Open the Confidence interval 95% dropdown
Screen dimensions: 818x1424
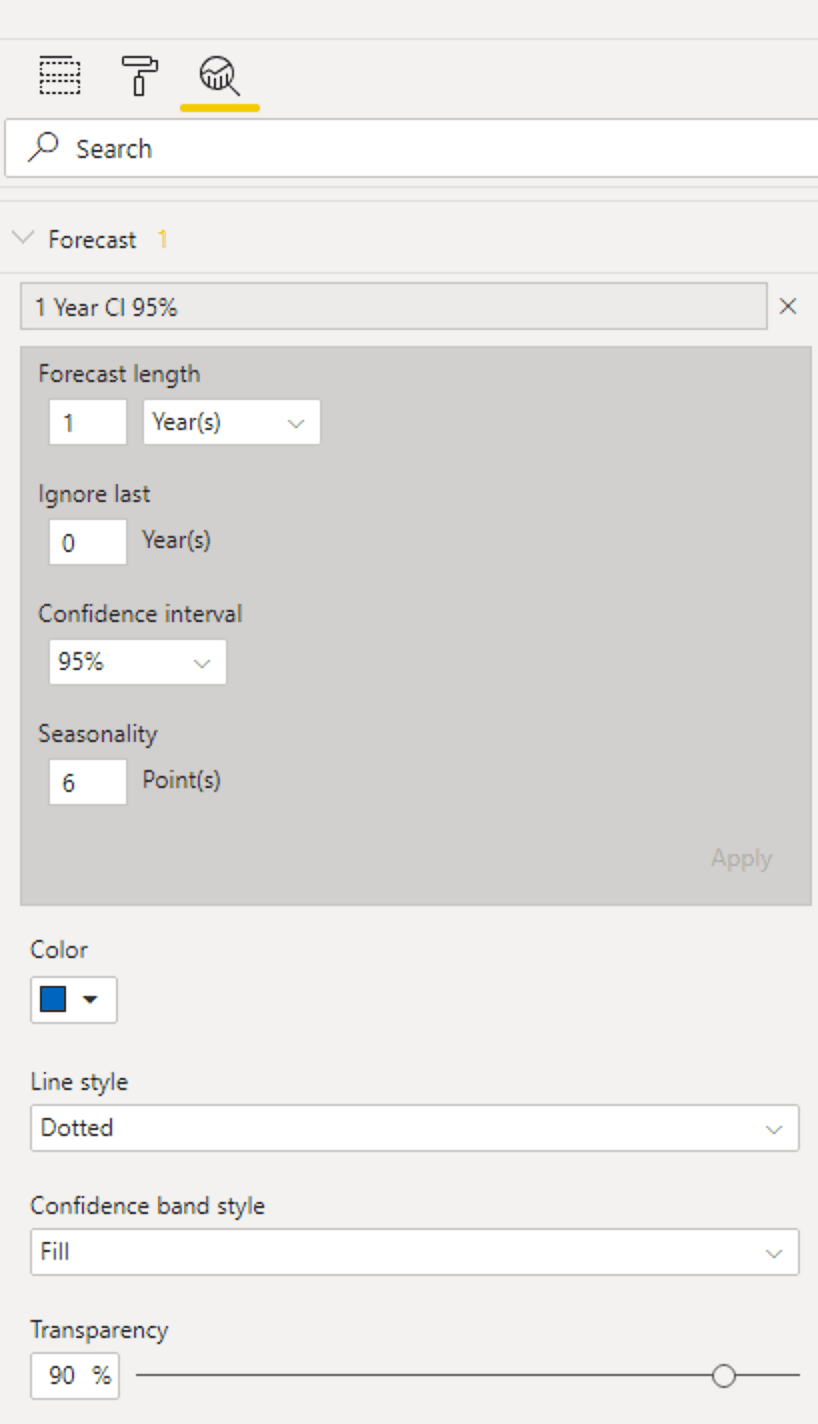(x=137, y=662)
